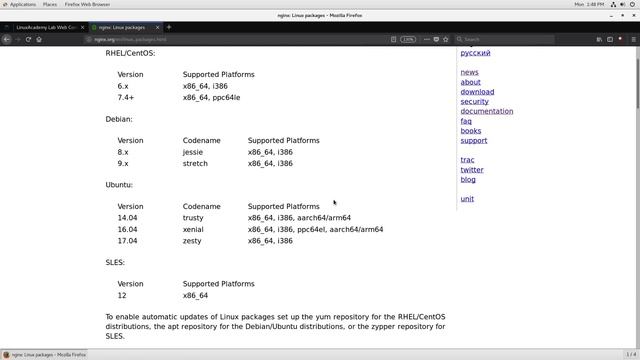Viewport: 640px width, 360px height.
Task: Click the RHEL '6.x' version cell
Action: (x=123, y=86)
